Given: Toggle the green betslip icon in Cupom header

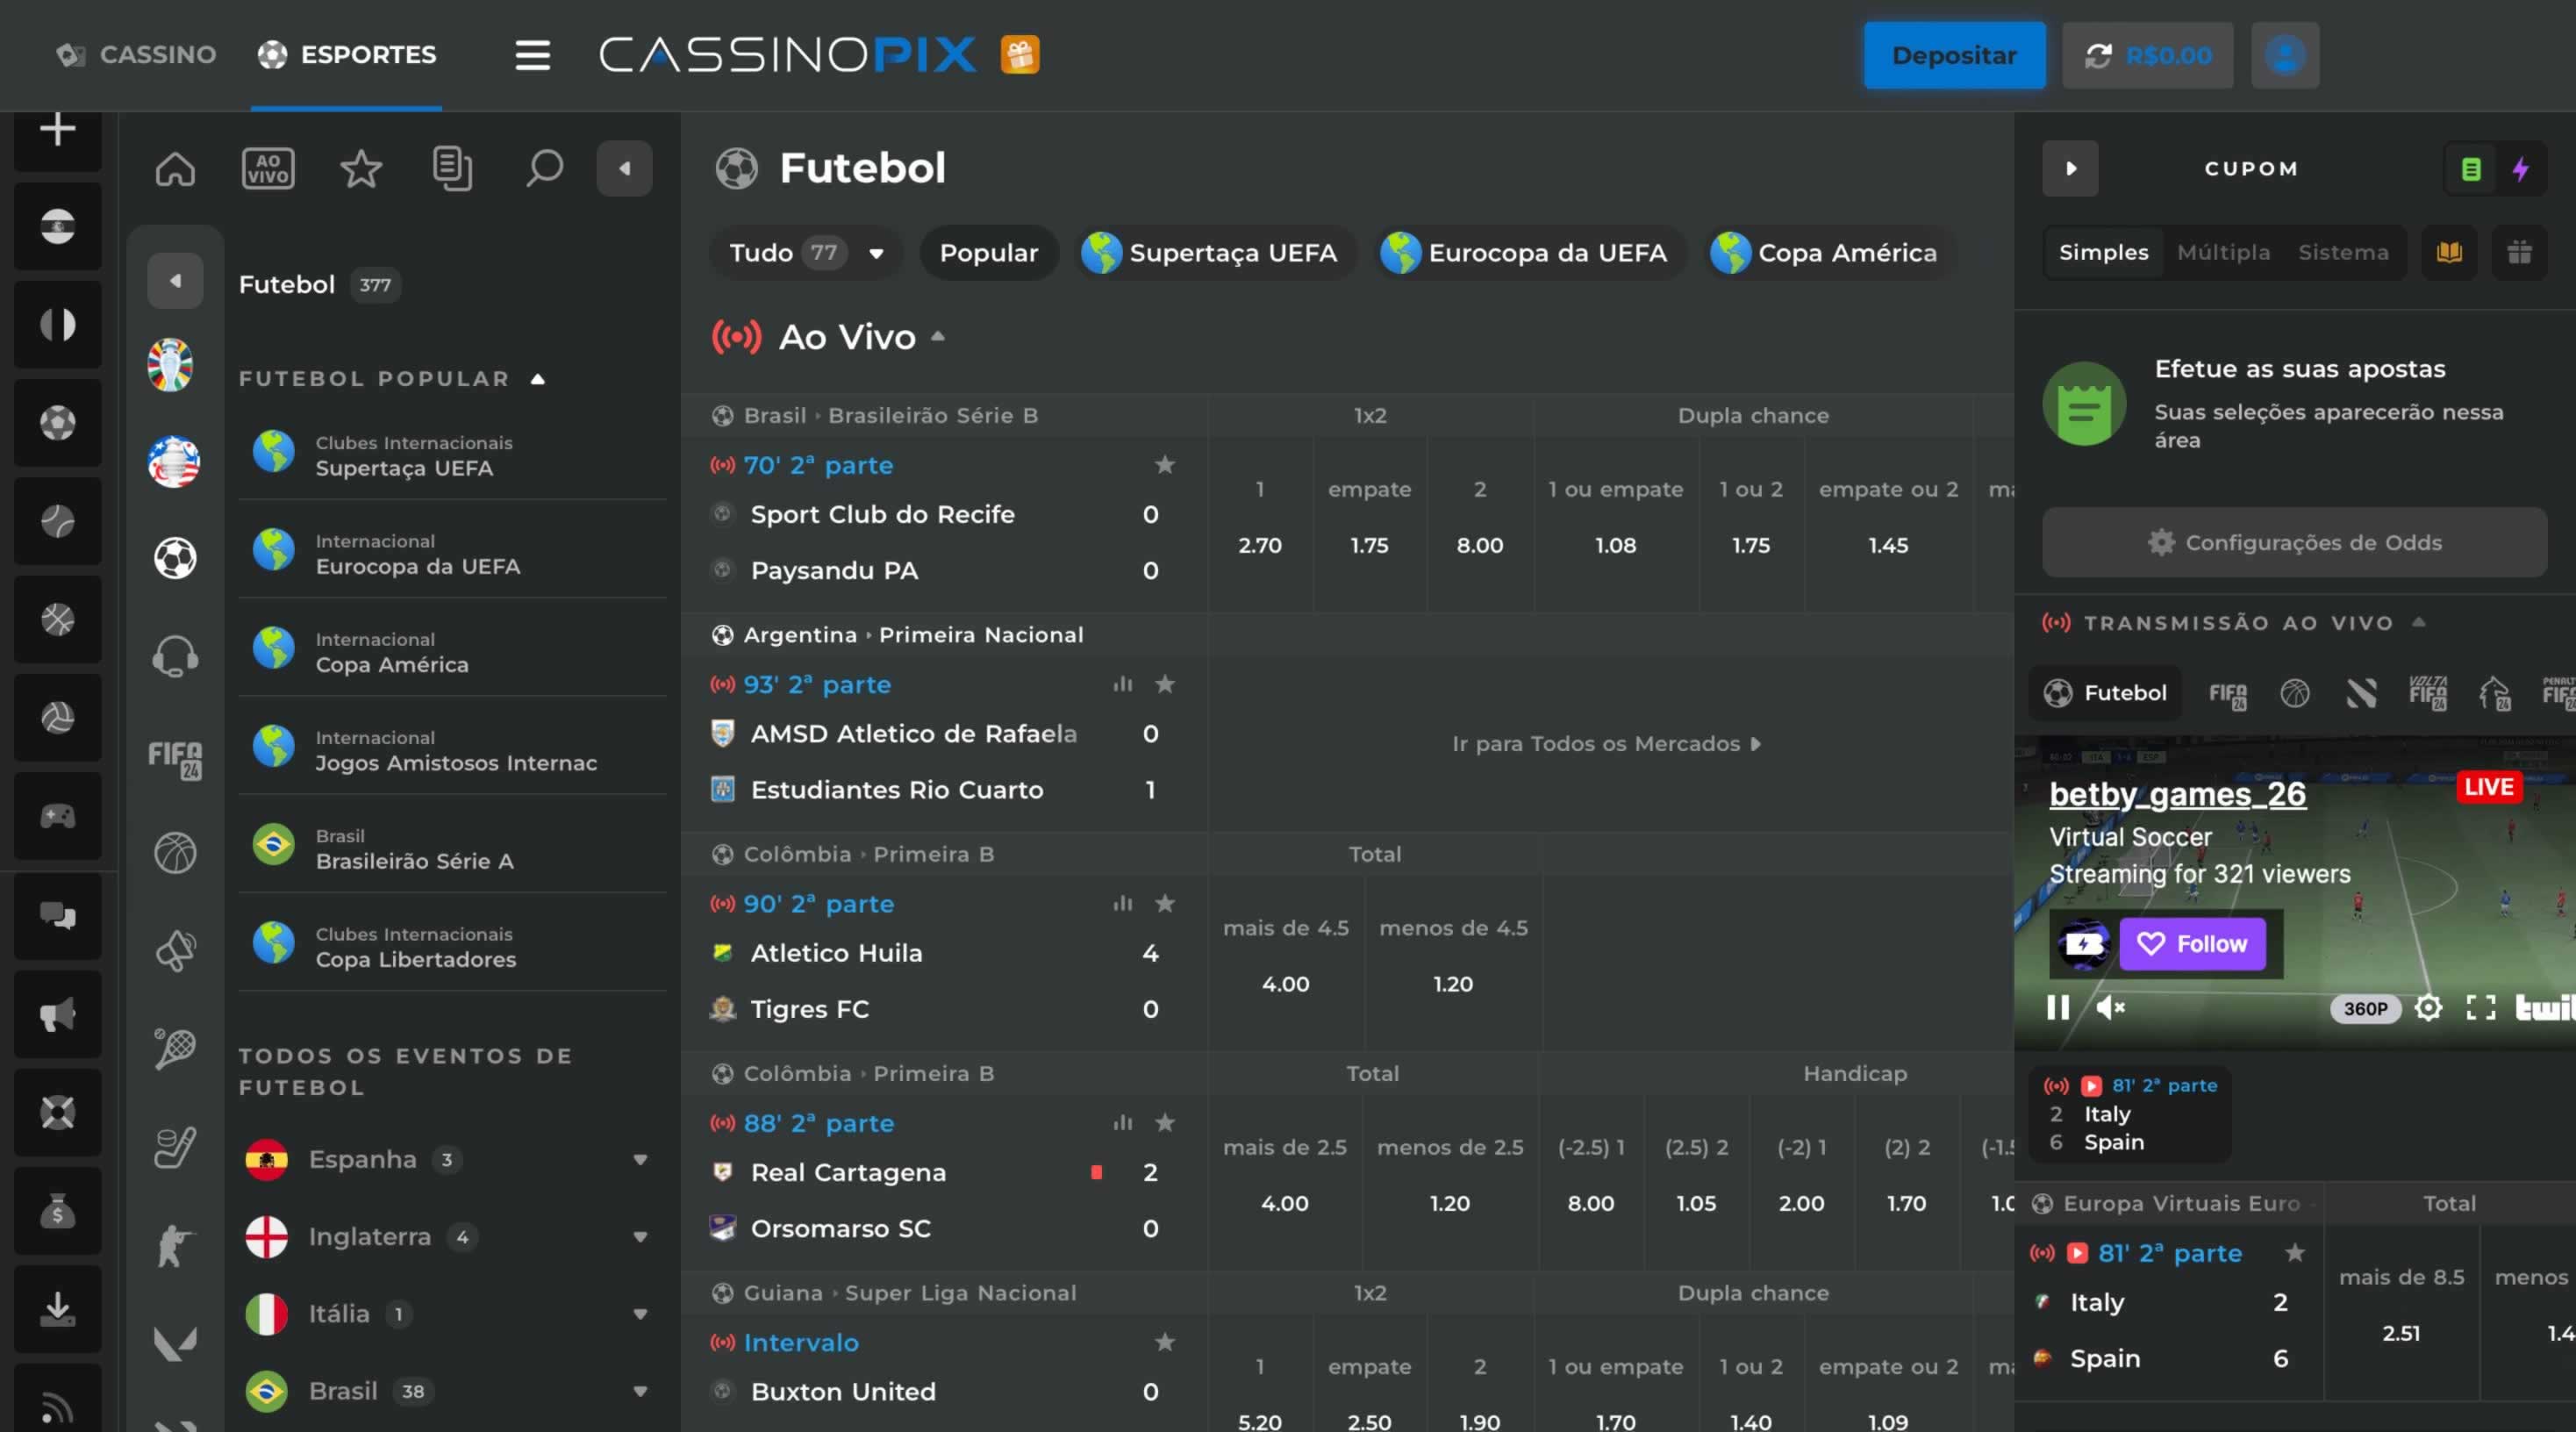Looking at the screenshot, I should click(2471, 169).
